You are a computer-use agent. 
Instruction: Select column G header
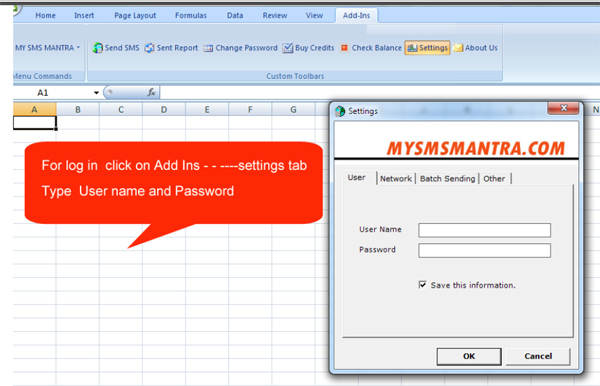point(293,109)
